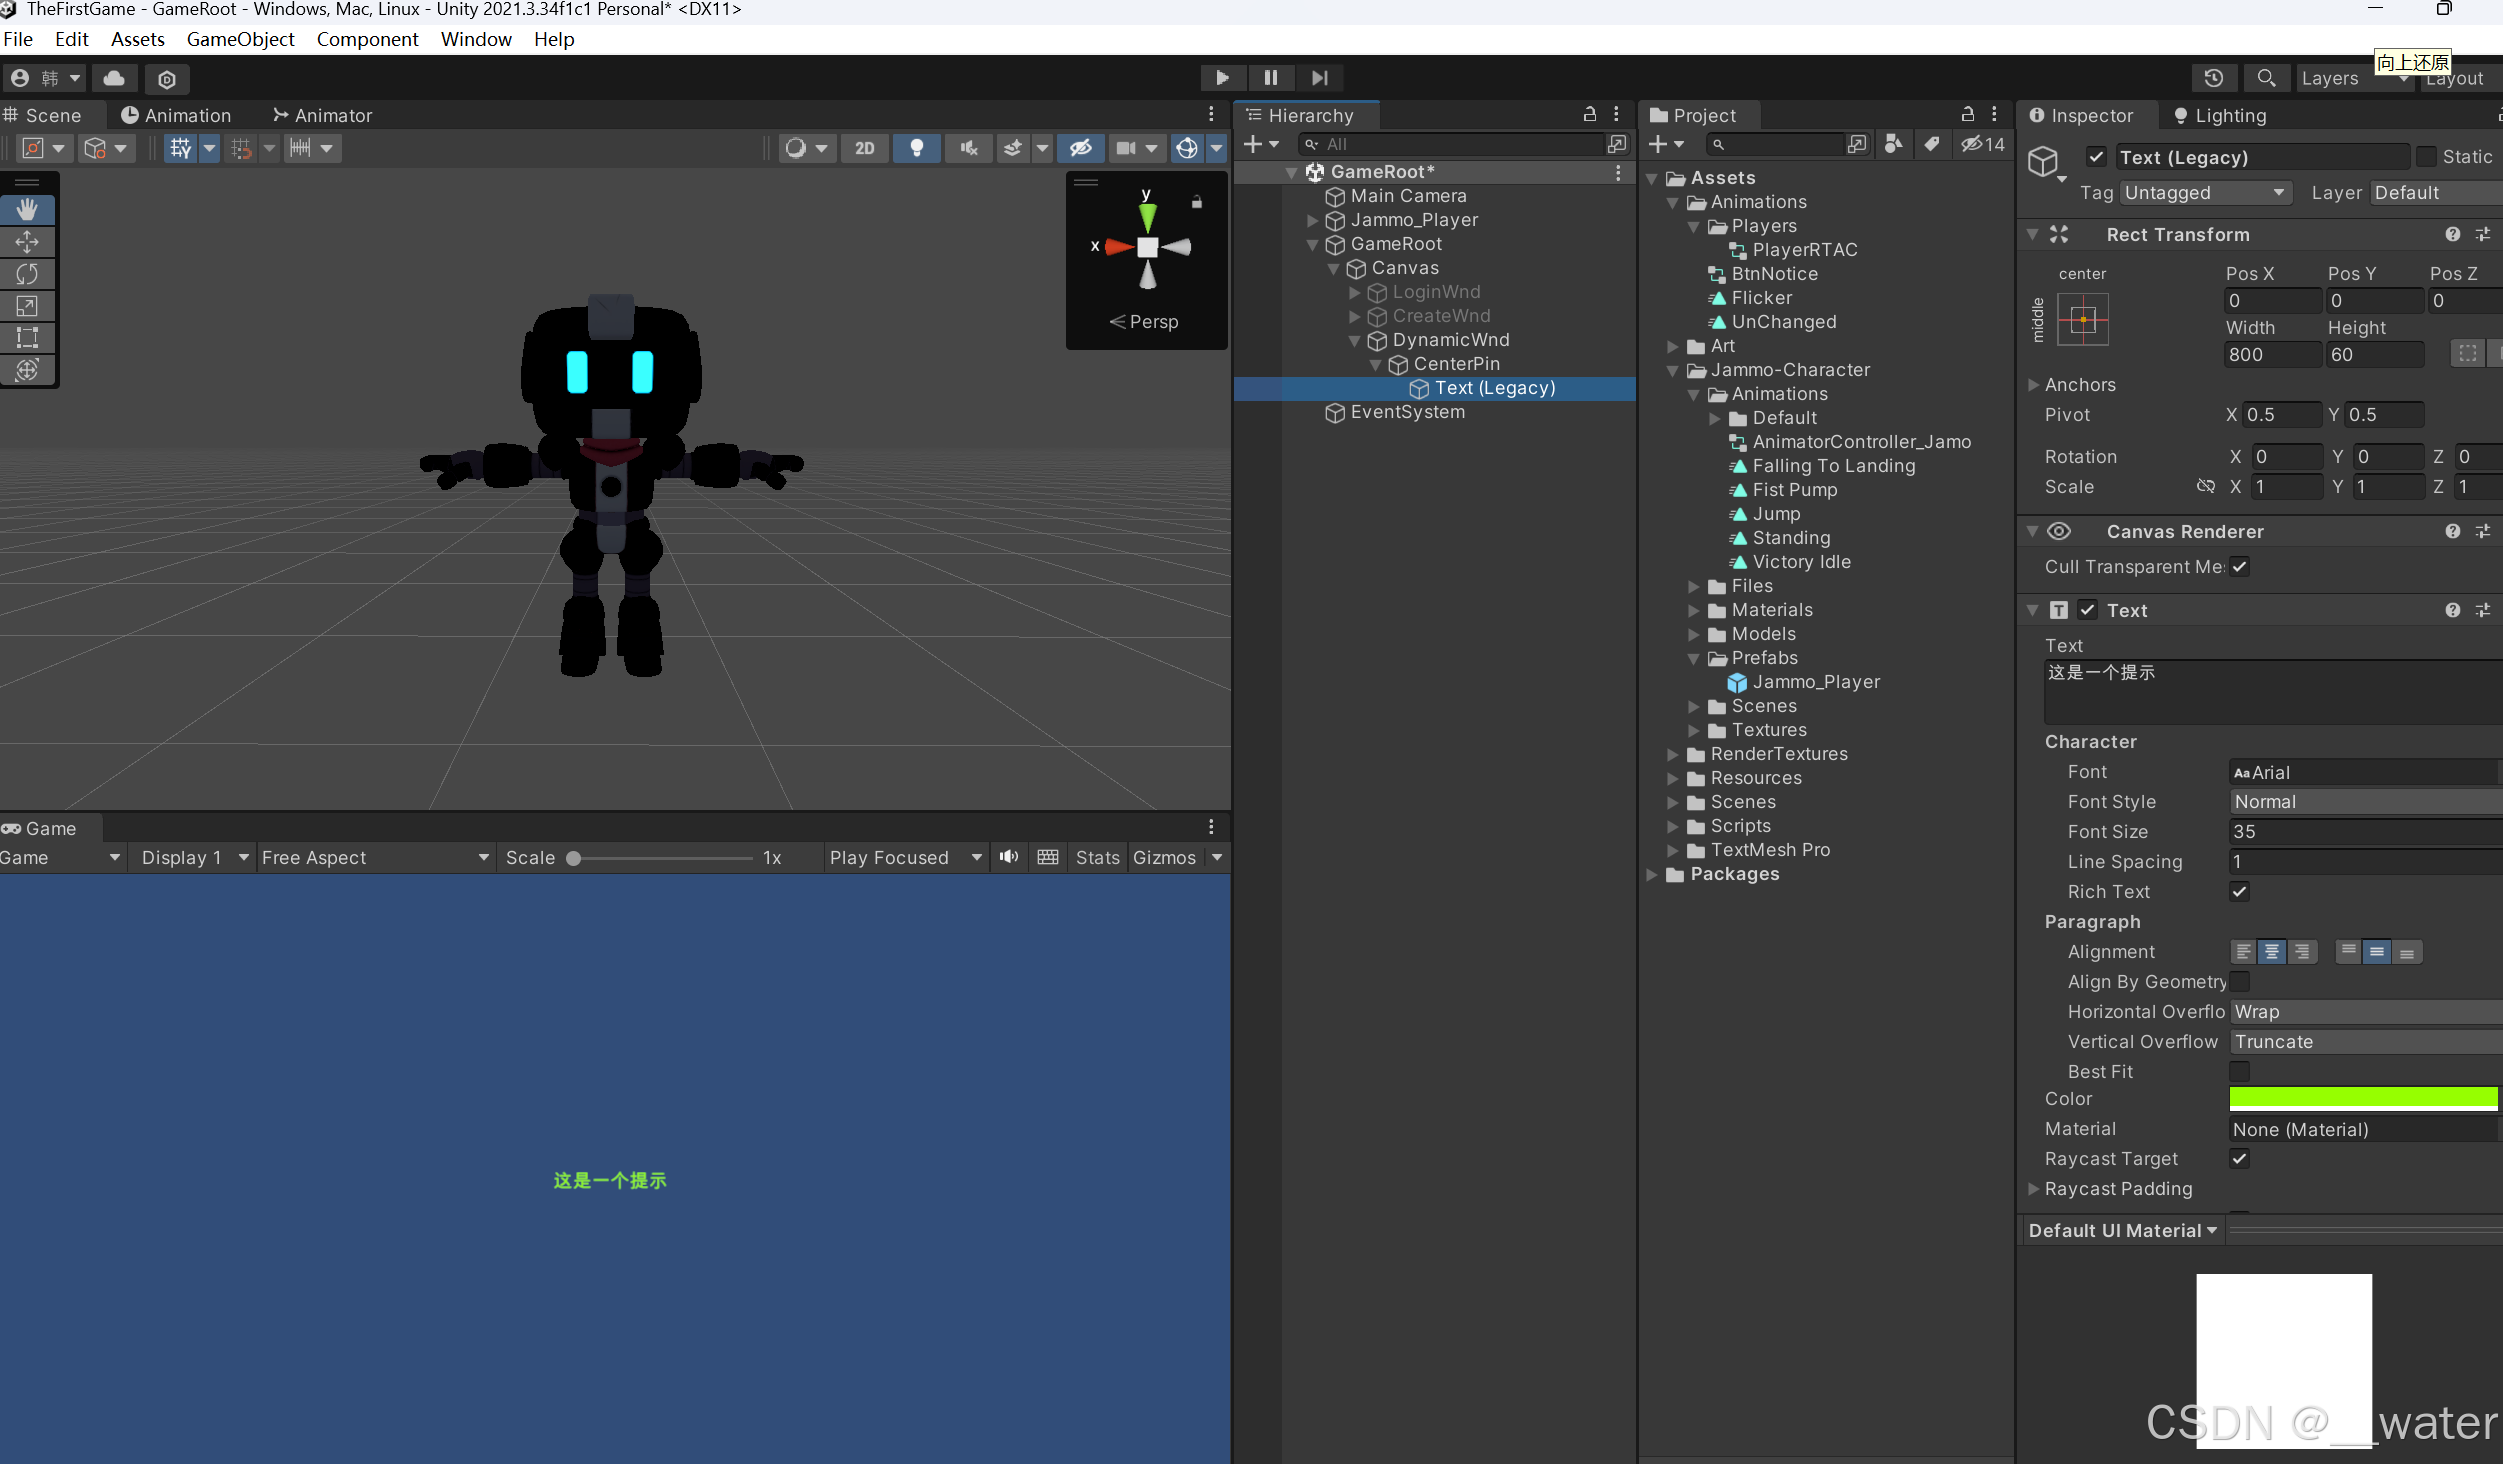The height and width of the screenshot is (1464, 2503).
Task: Select the Rect tool in Scene toolbar
Action: [27, 337]
